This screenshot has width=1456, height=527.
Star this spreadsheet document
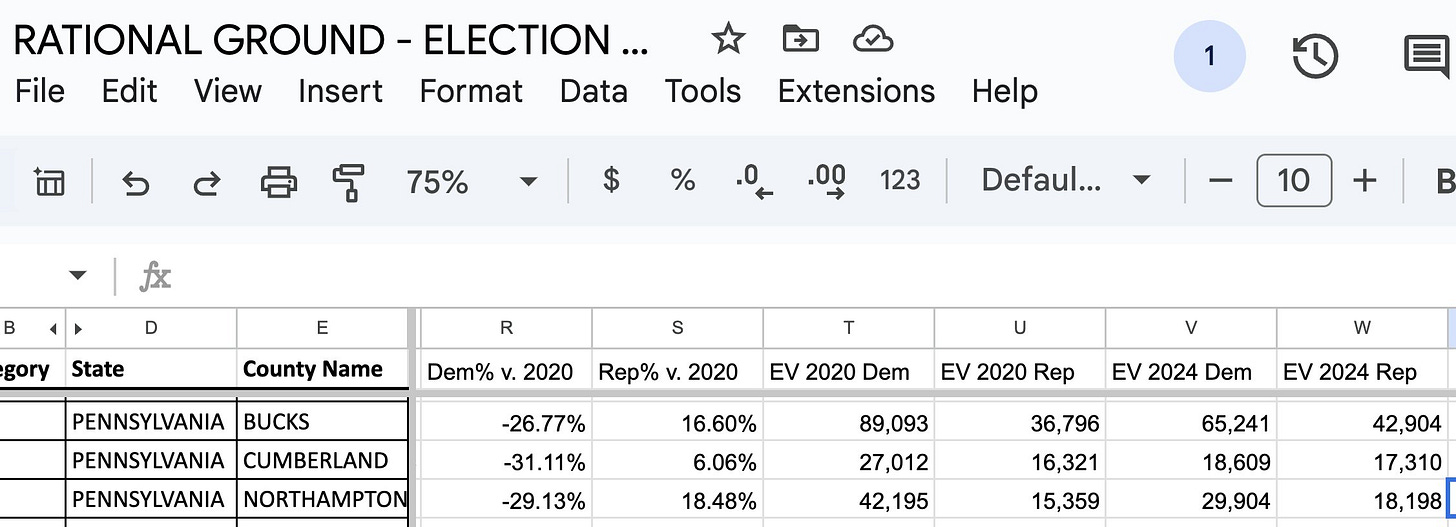tap(728, 40)
